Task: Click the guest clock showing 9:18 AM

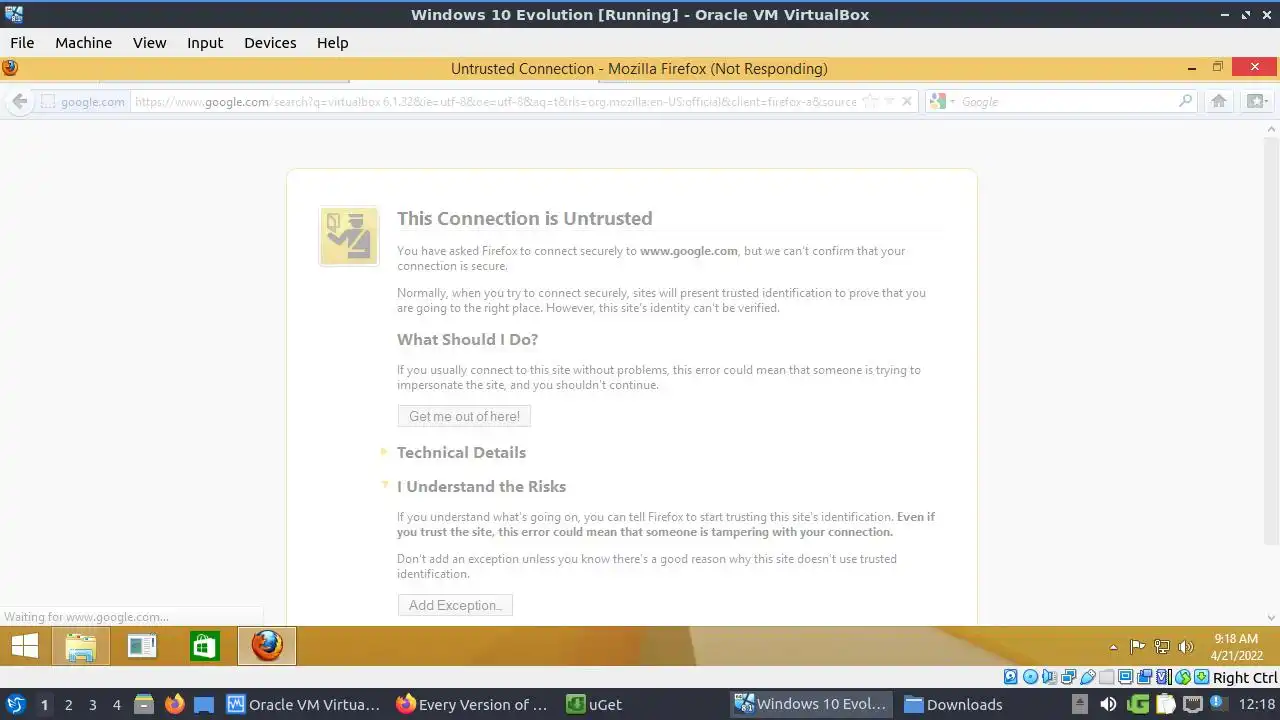Action: coord(1236,647)
